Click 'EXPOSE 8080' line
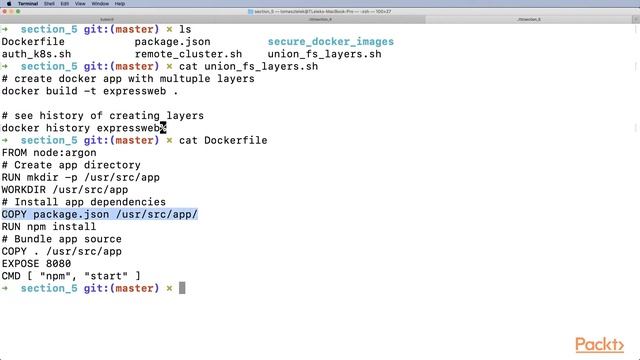This screenshot has width=640, height=360. (36, 264)
